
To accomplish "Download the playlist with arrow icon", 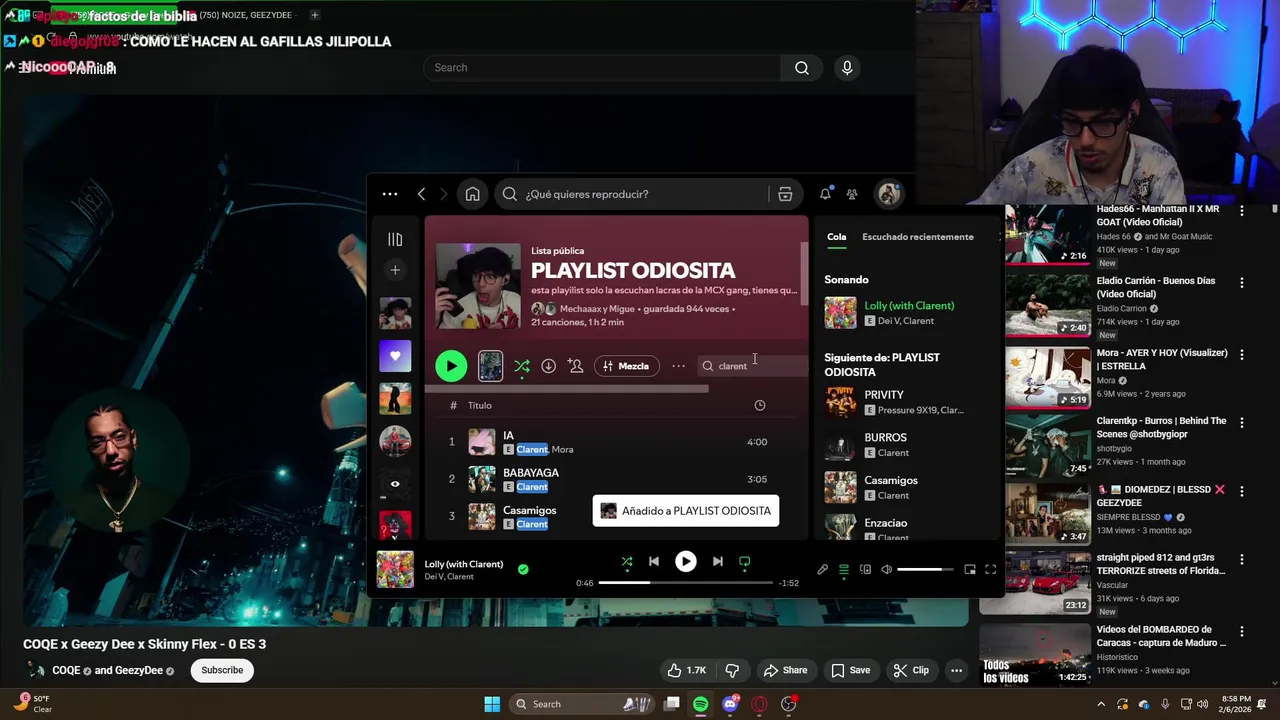I will (x=548, y=366).
